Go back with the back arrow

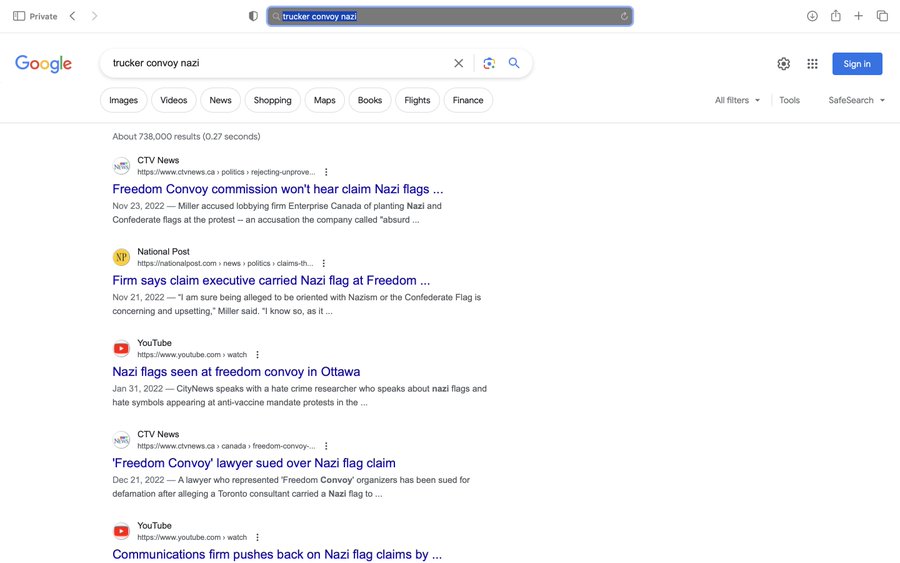click(72, 16)
